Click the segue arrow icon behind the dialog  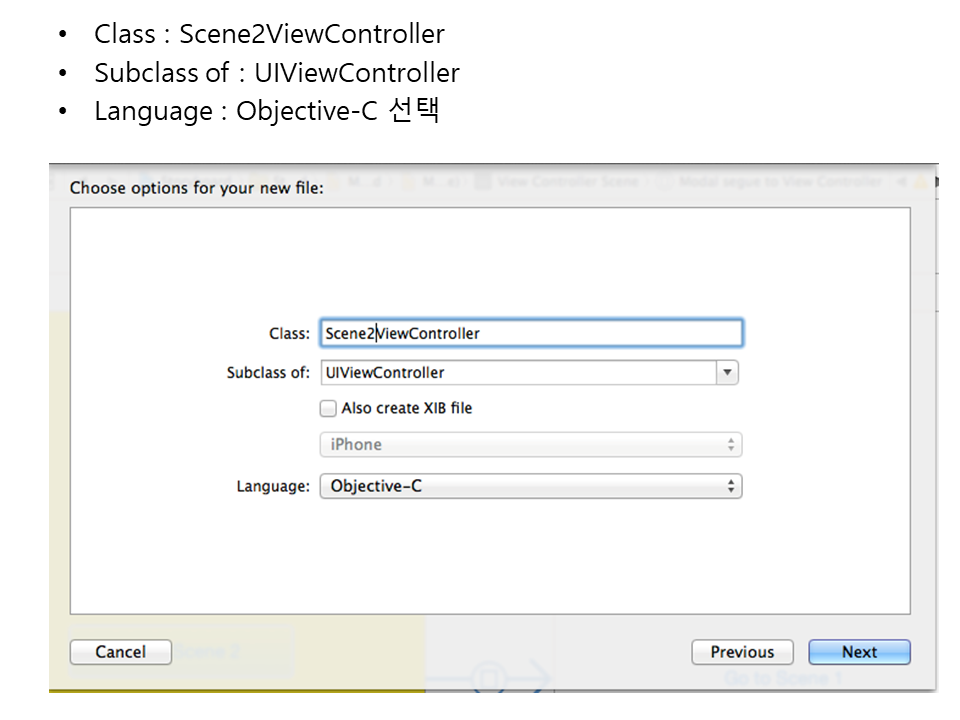[490, 679]
